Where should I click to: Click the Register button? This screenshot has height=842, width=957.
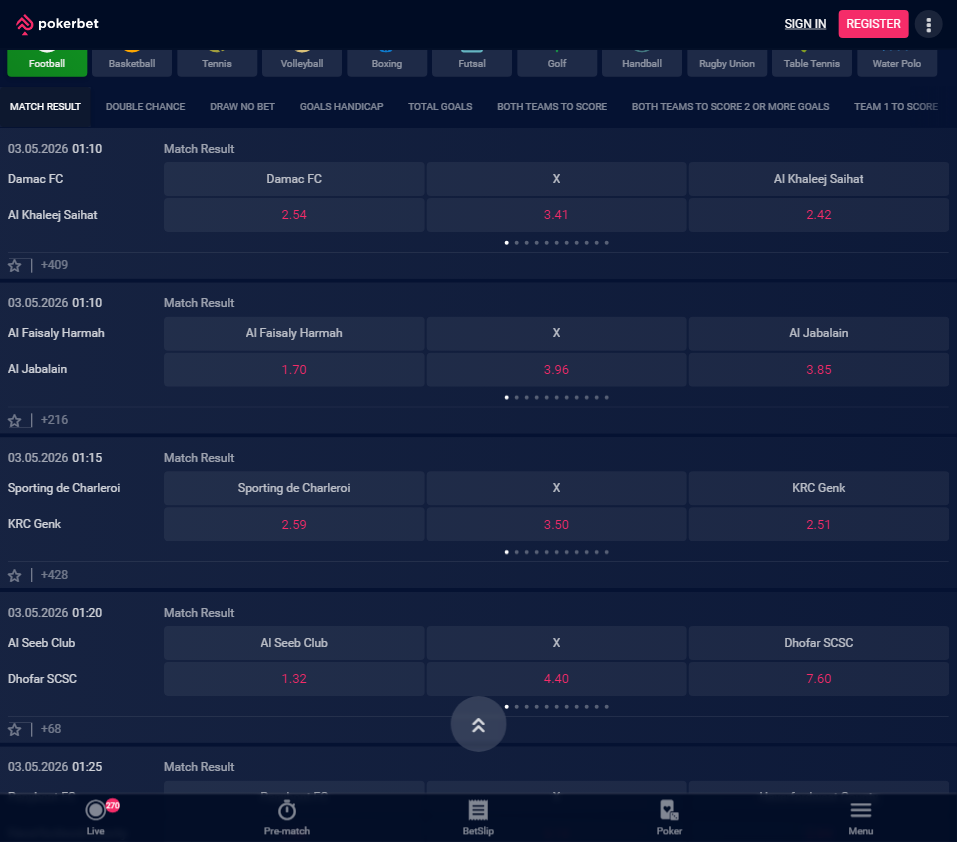point(873,24)
